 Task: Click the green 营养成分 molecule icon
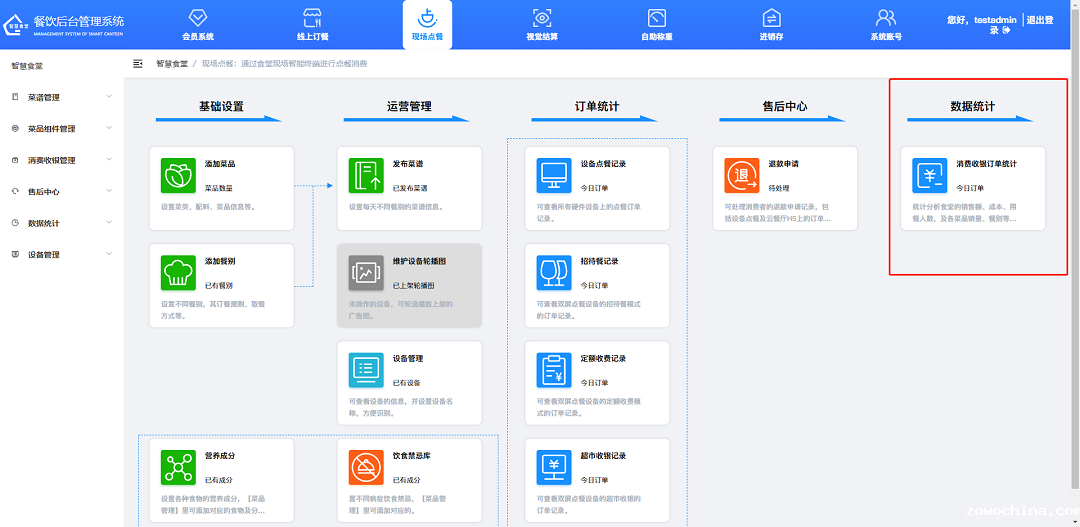pyautogui.click(x=178, y=467)
